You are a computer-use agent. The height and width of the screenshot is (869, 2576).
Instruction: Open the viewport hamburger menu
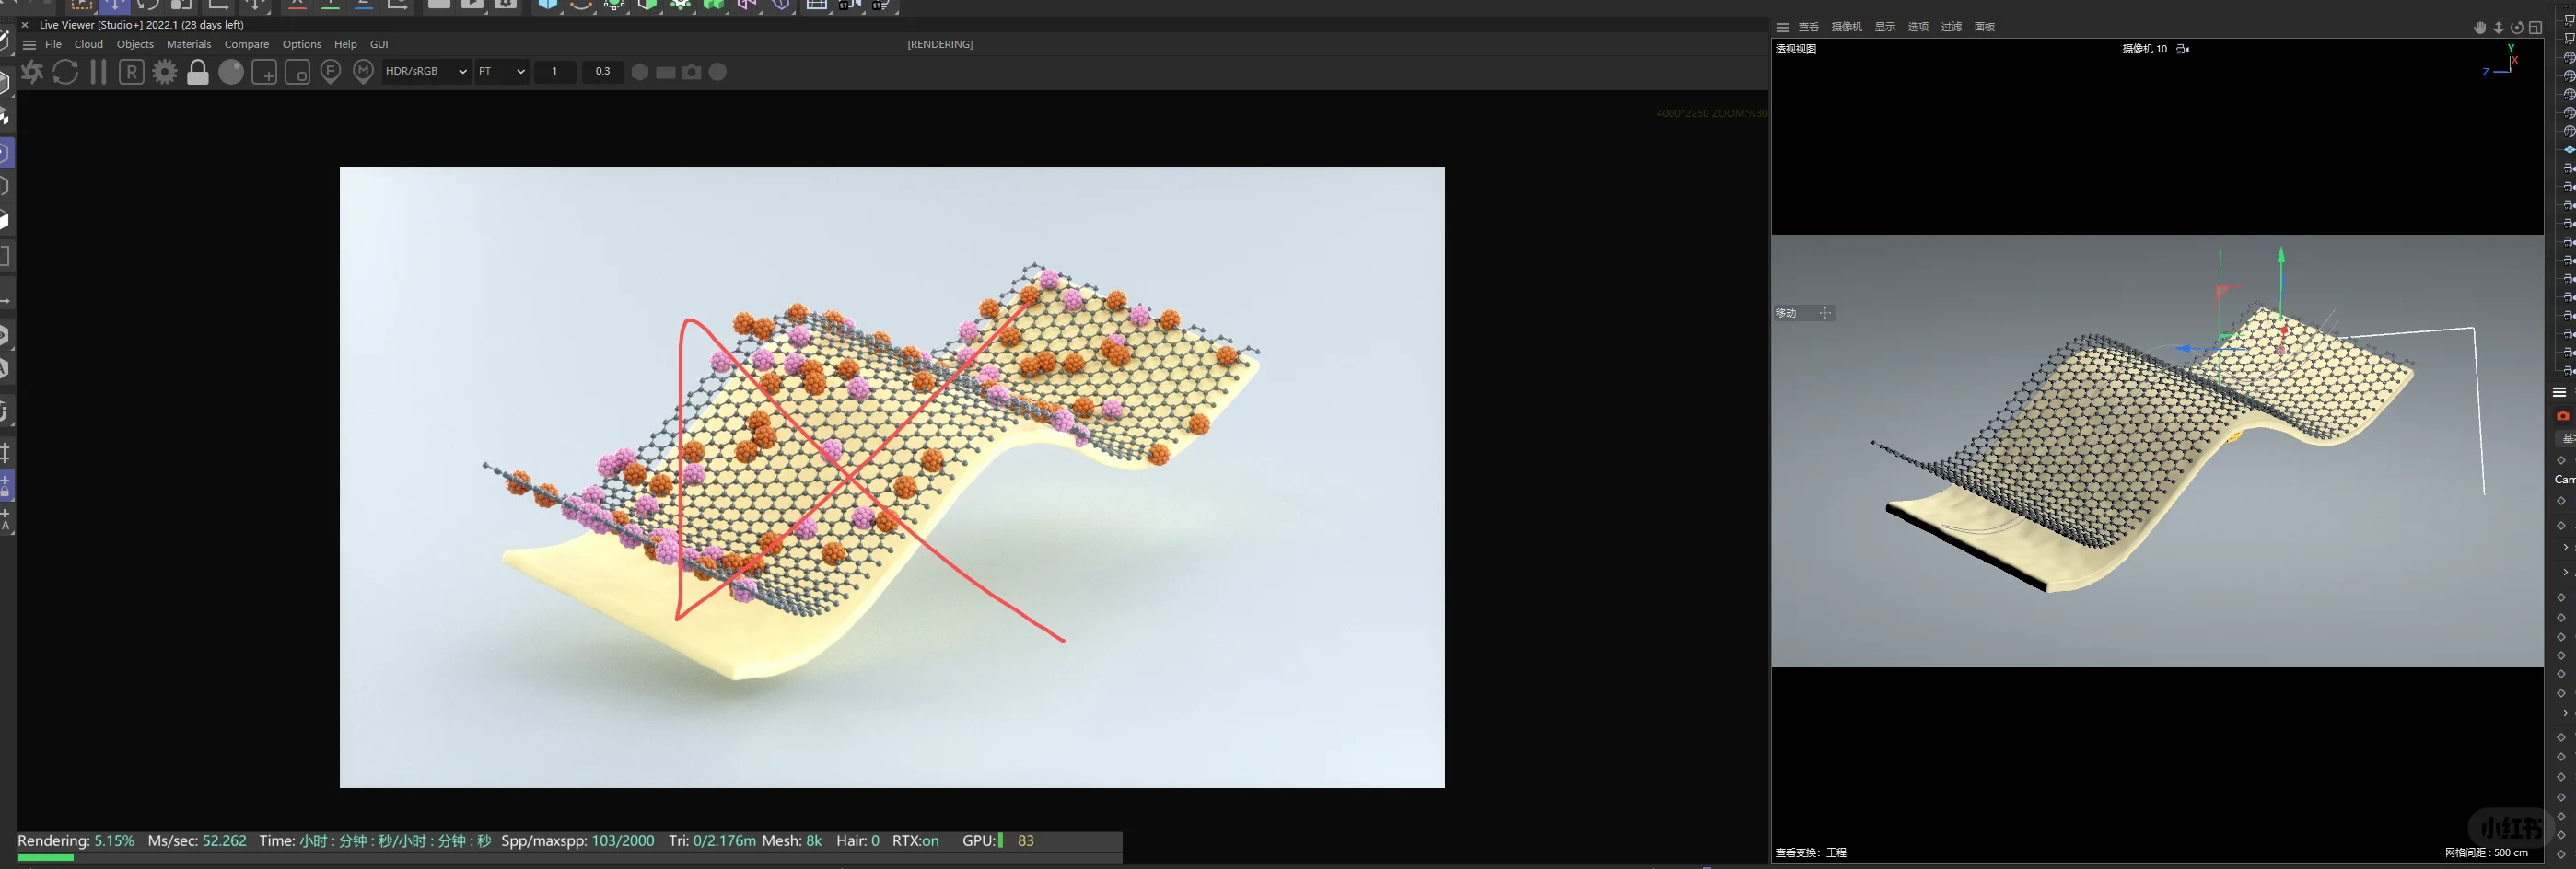(x=1783, y=27)
